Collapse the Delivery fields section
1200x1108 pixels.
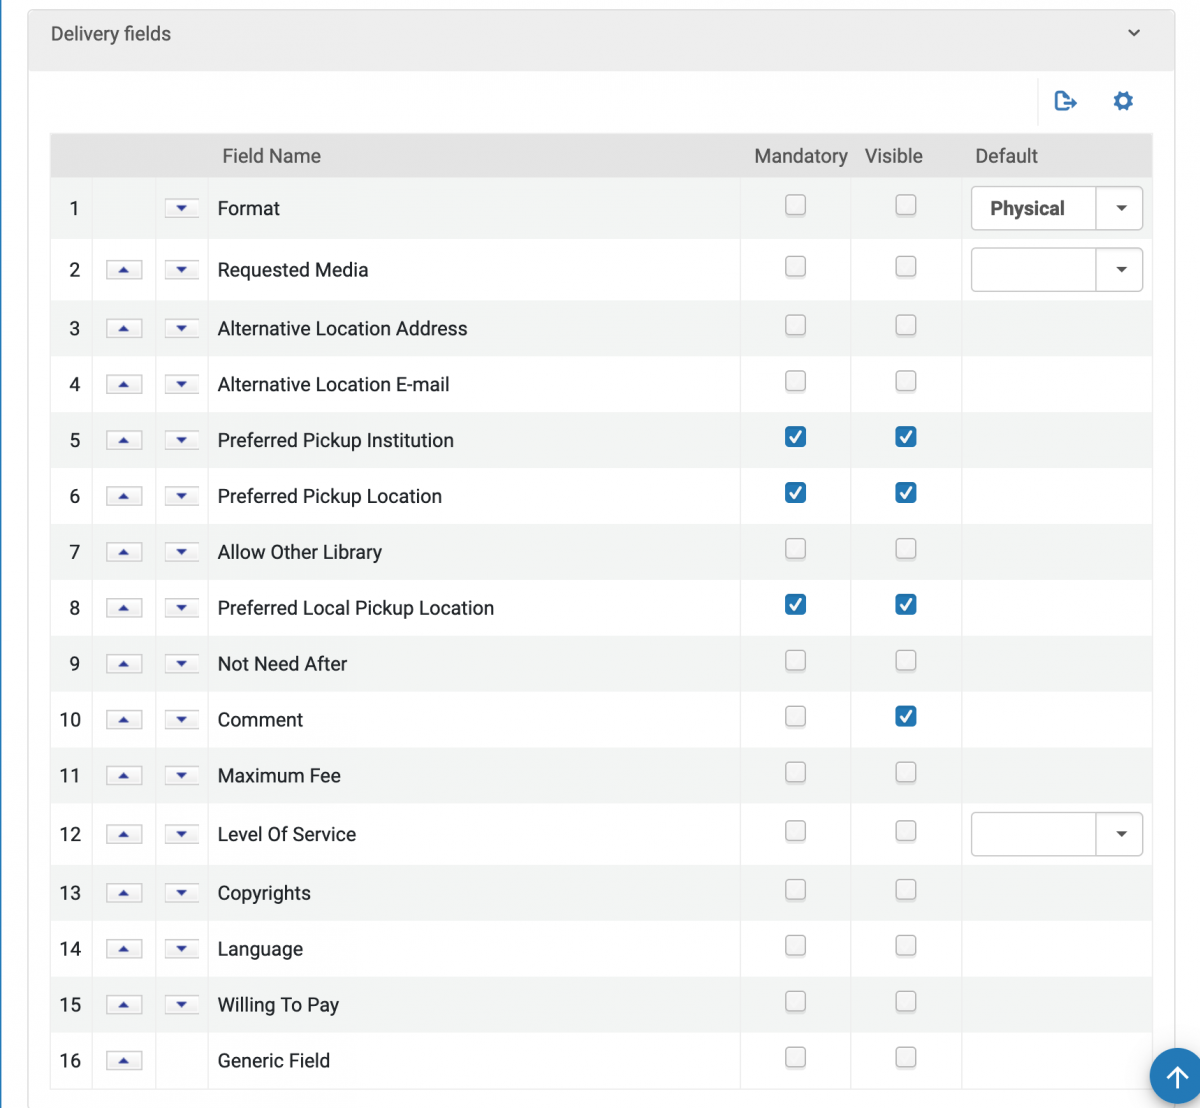click(1134, 33)
